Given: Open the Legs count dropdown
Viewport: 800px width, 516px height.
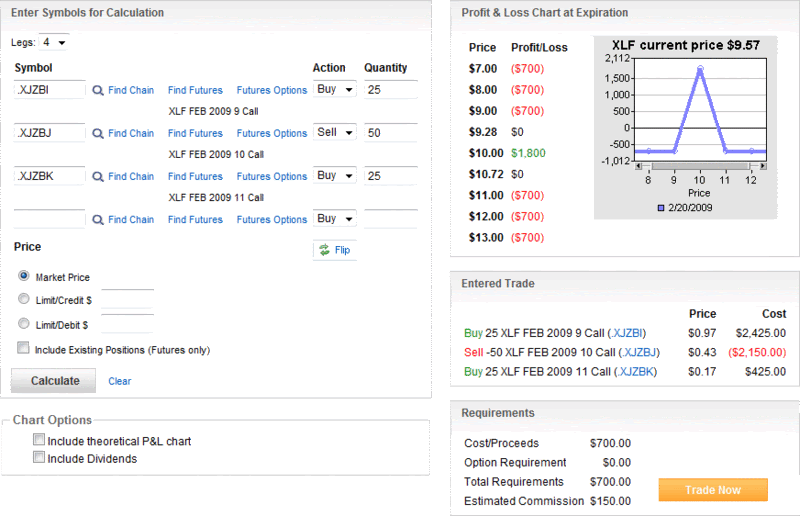Looking at the screenshot, I should point(54,42).
